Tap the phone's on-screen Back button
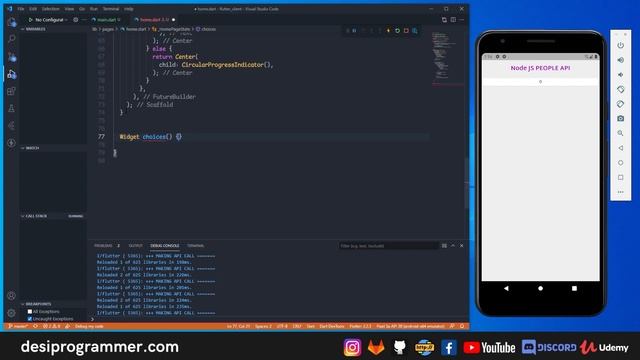This screenshot has height=360, width=640. click(x=506, y=288)
